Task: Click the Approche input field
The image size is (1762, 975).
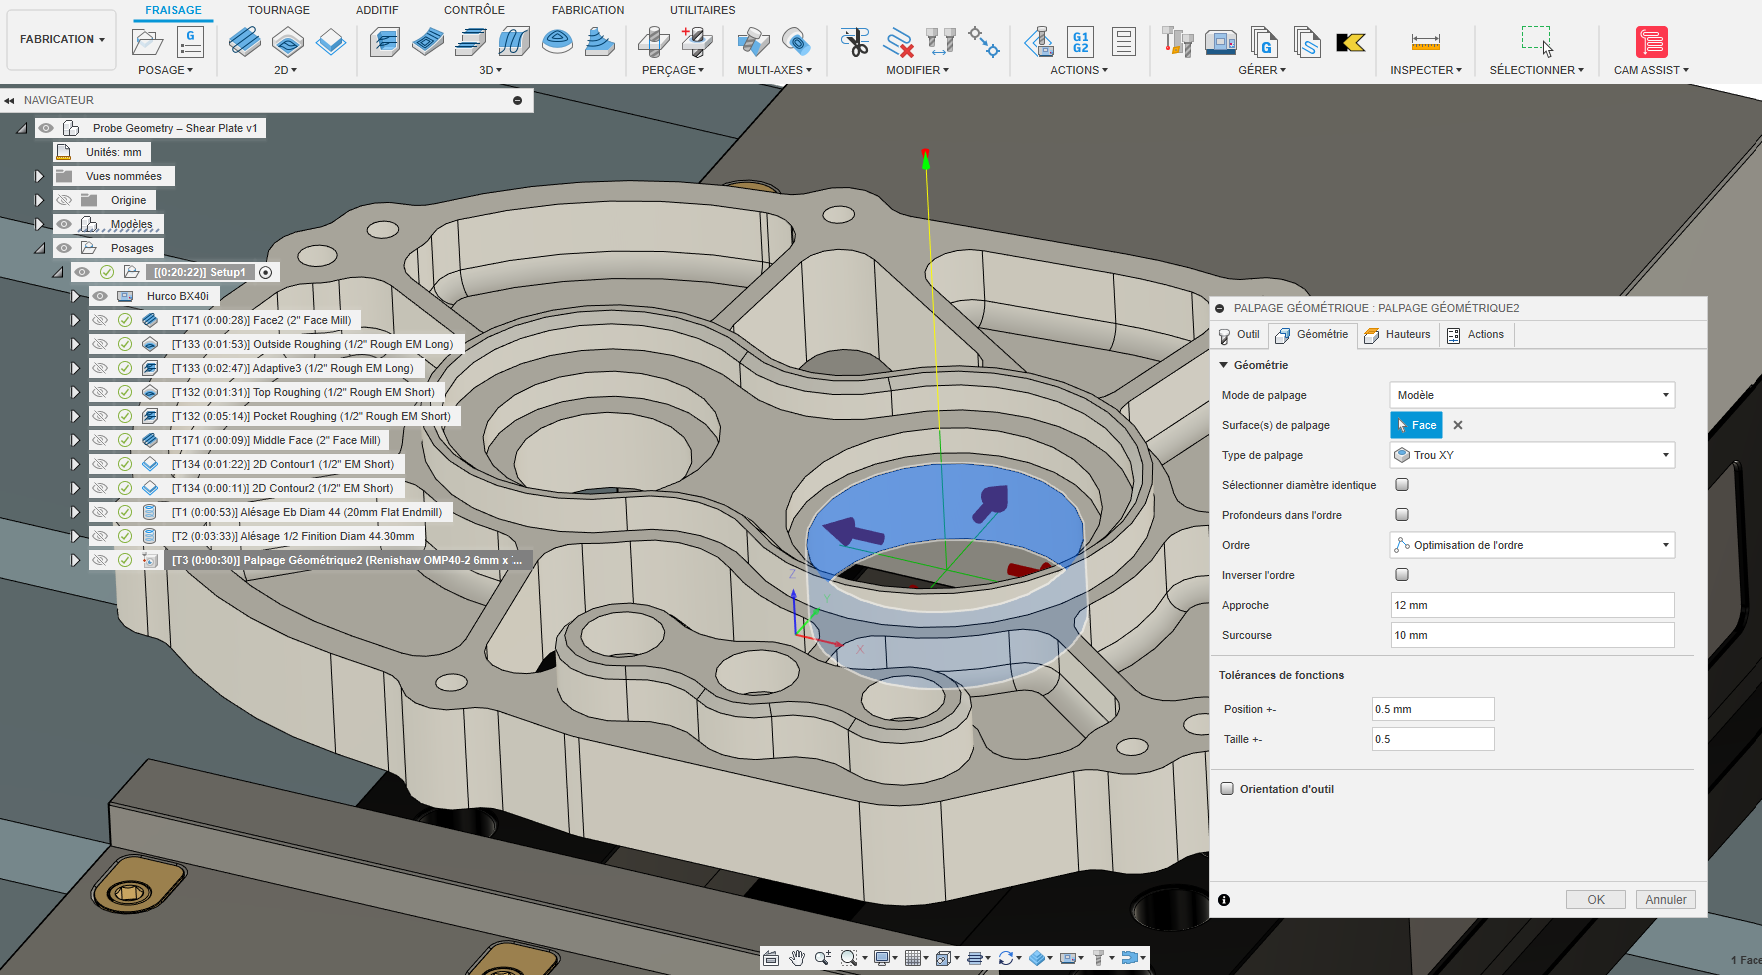Action: (x=1532, y=605)
